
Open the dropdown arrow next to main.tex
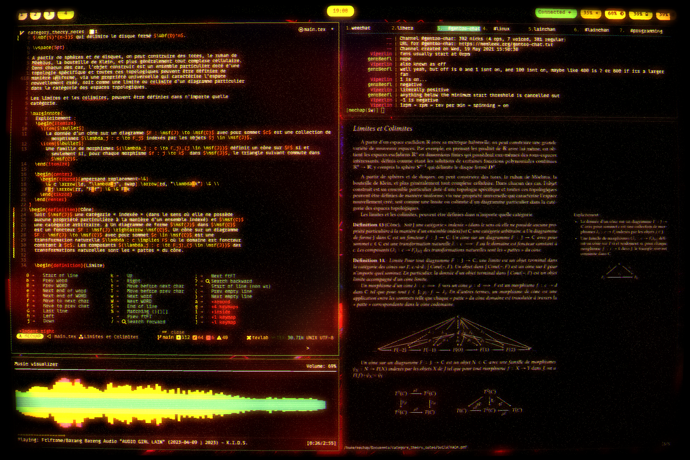332,29
